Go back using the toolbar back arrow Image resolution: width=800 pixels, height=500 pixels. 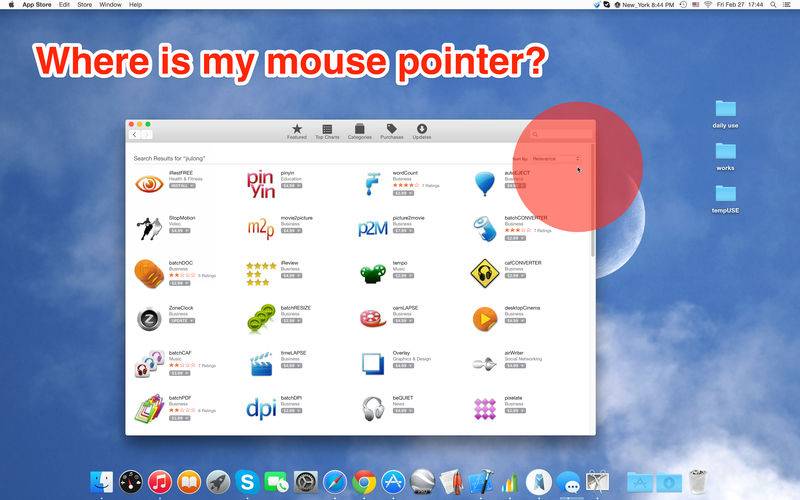[135, 134]
